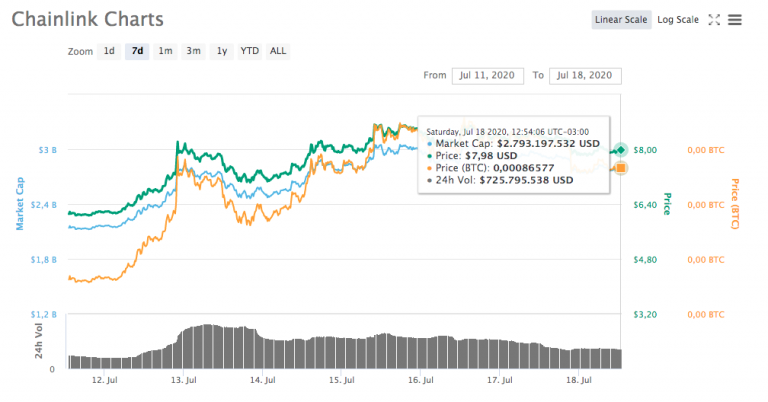Click the green price diamond marker
The width and height of the screenshot is (768, 402).
(621, 150)
